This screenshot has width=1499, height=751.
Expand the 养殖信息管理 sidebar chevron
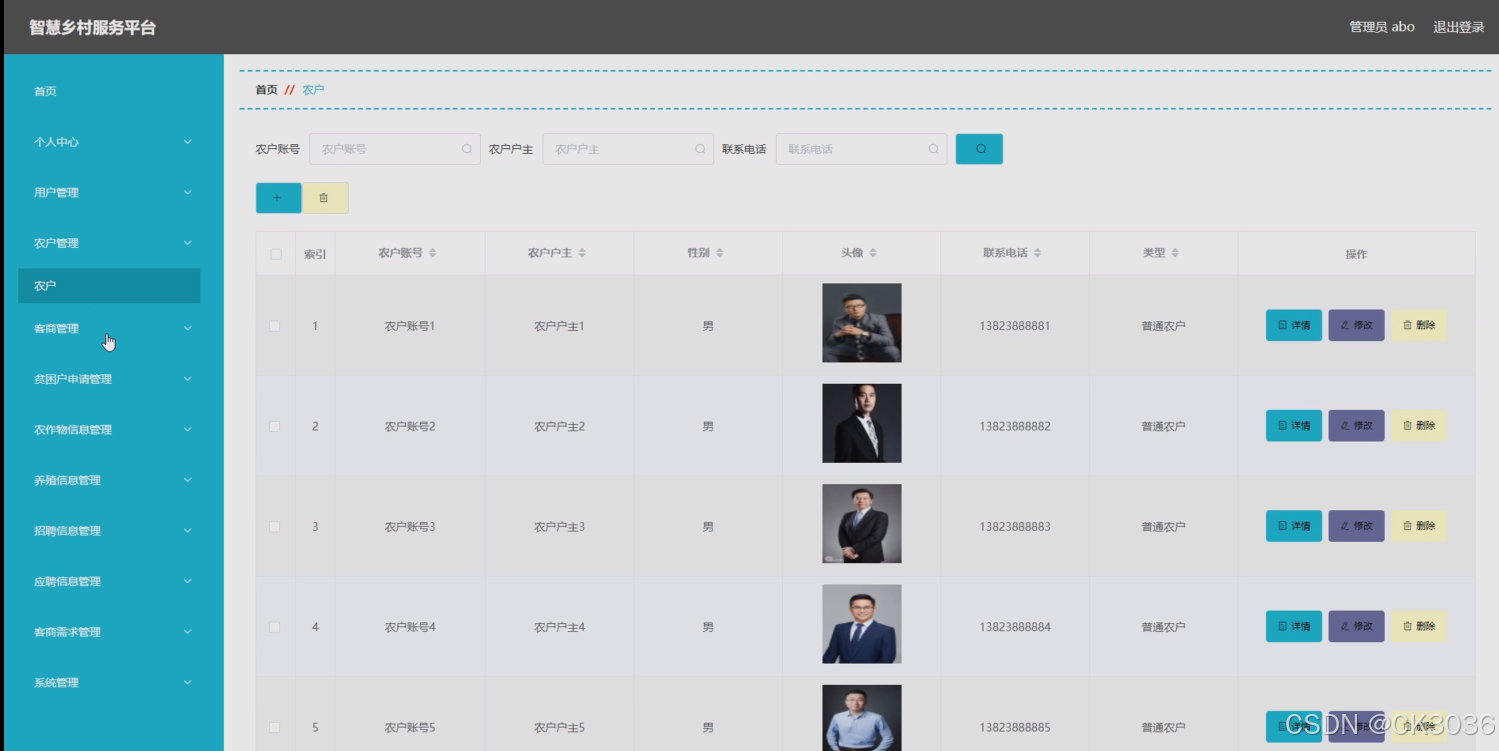pyautogui.click(x=187, y=480)
